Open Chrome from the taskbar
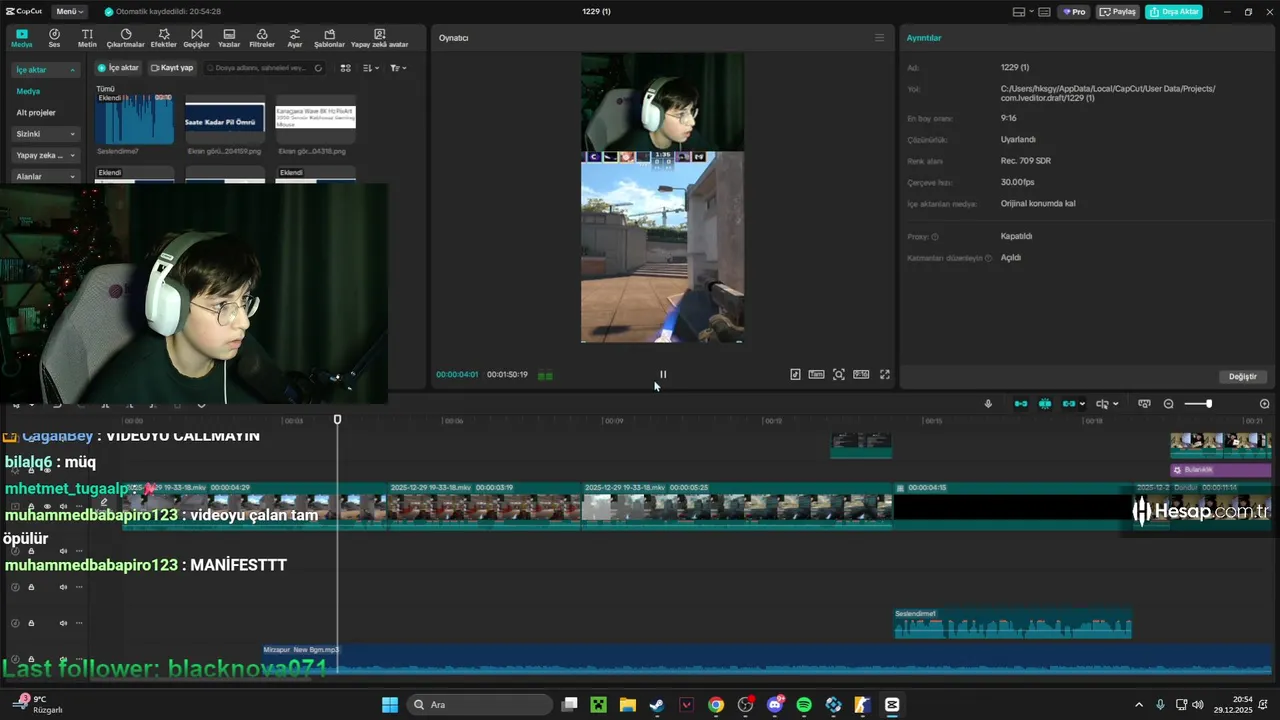Screen dimensions: 1280x720 pyautogui.click(x=716, y=705)
